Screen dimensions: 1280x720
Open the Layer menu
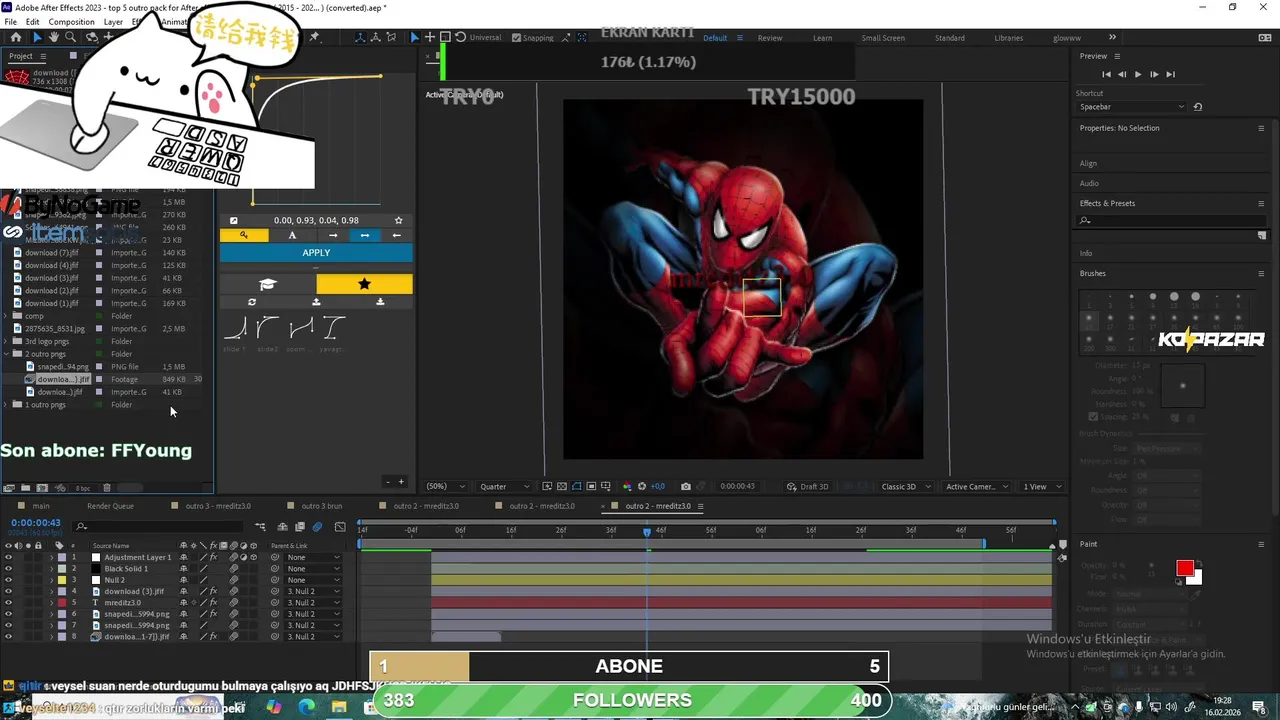[113, 22]
